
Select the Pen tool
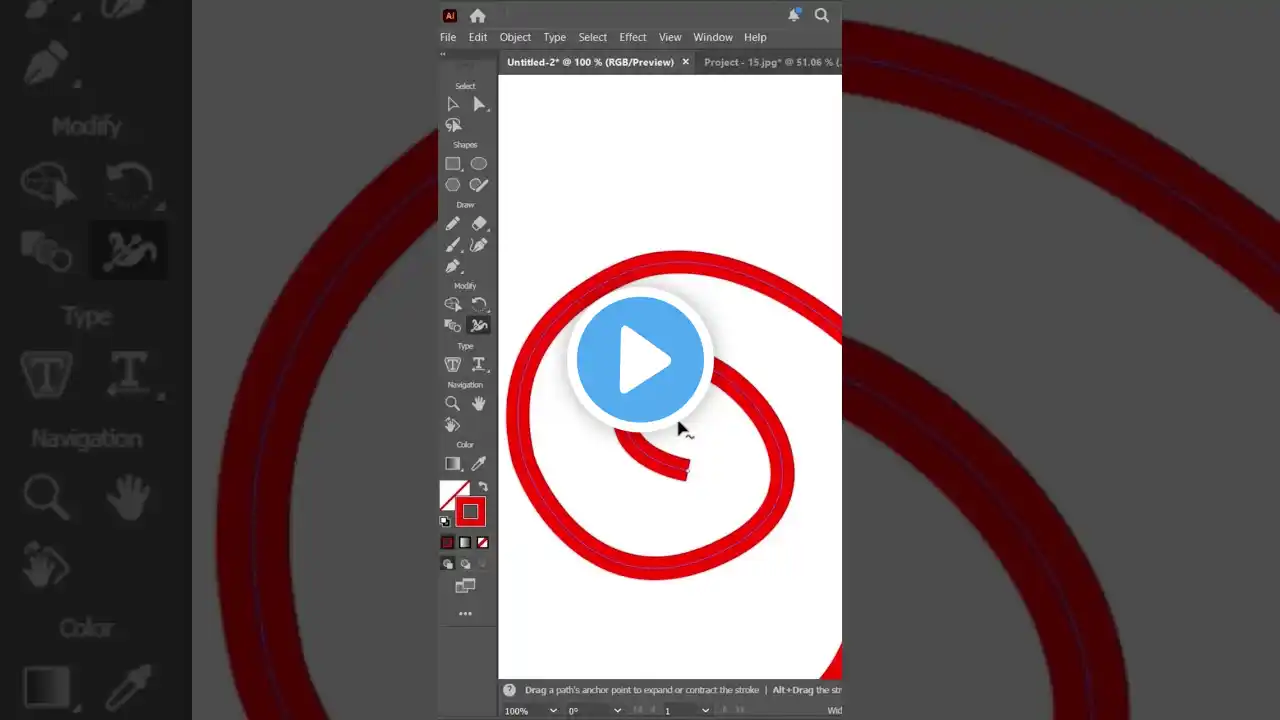tap(453, 267)
